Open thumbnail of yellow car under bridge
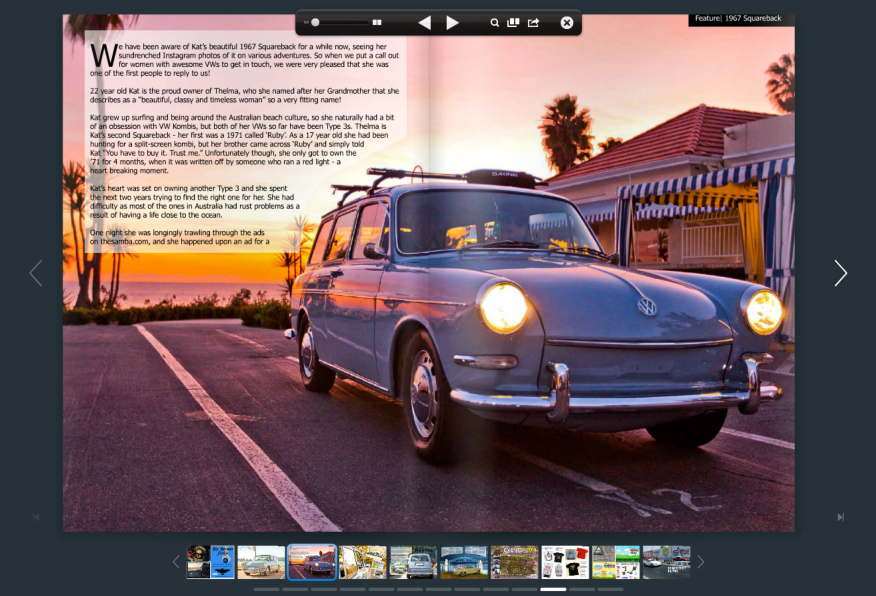The height and width of the screenshot is (596, 876). click(x=464, y=562)
